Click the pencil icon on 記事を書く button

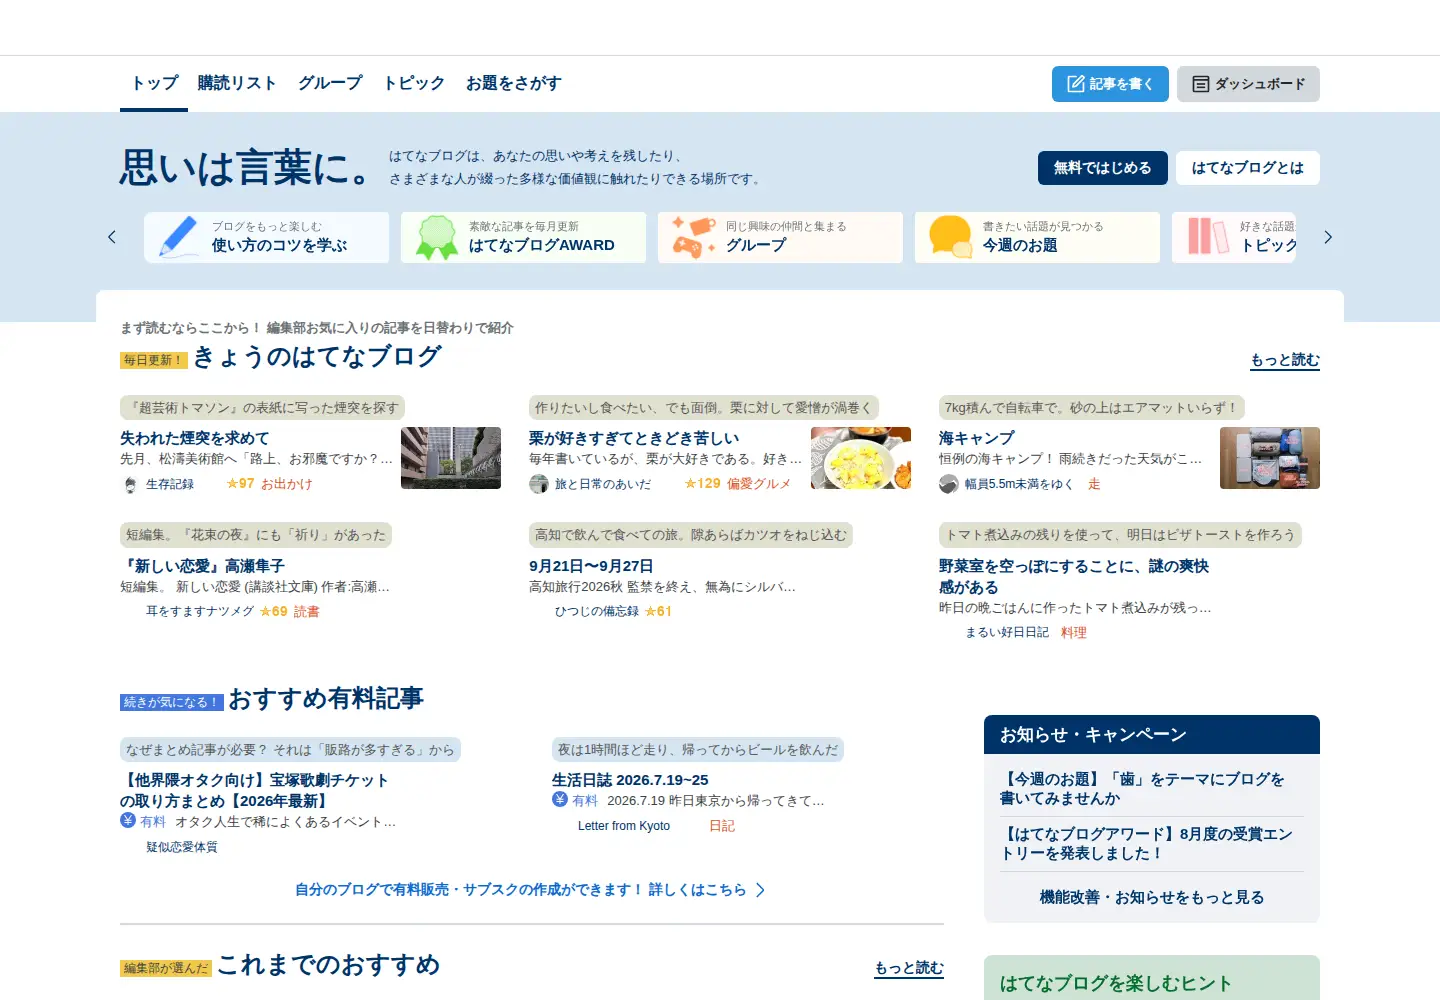coord(1076,84)
